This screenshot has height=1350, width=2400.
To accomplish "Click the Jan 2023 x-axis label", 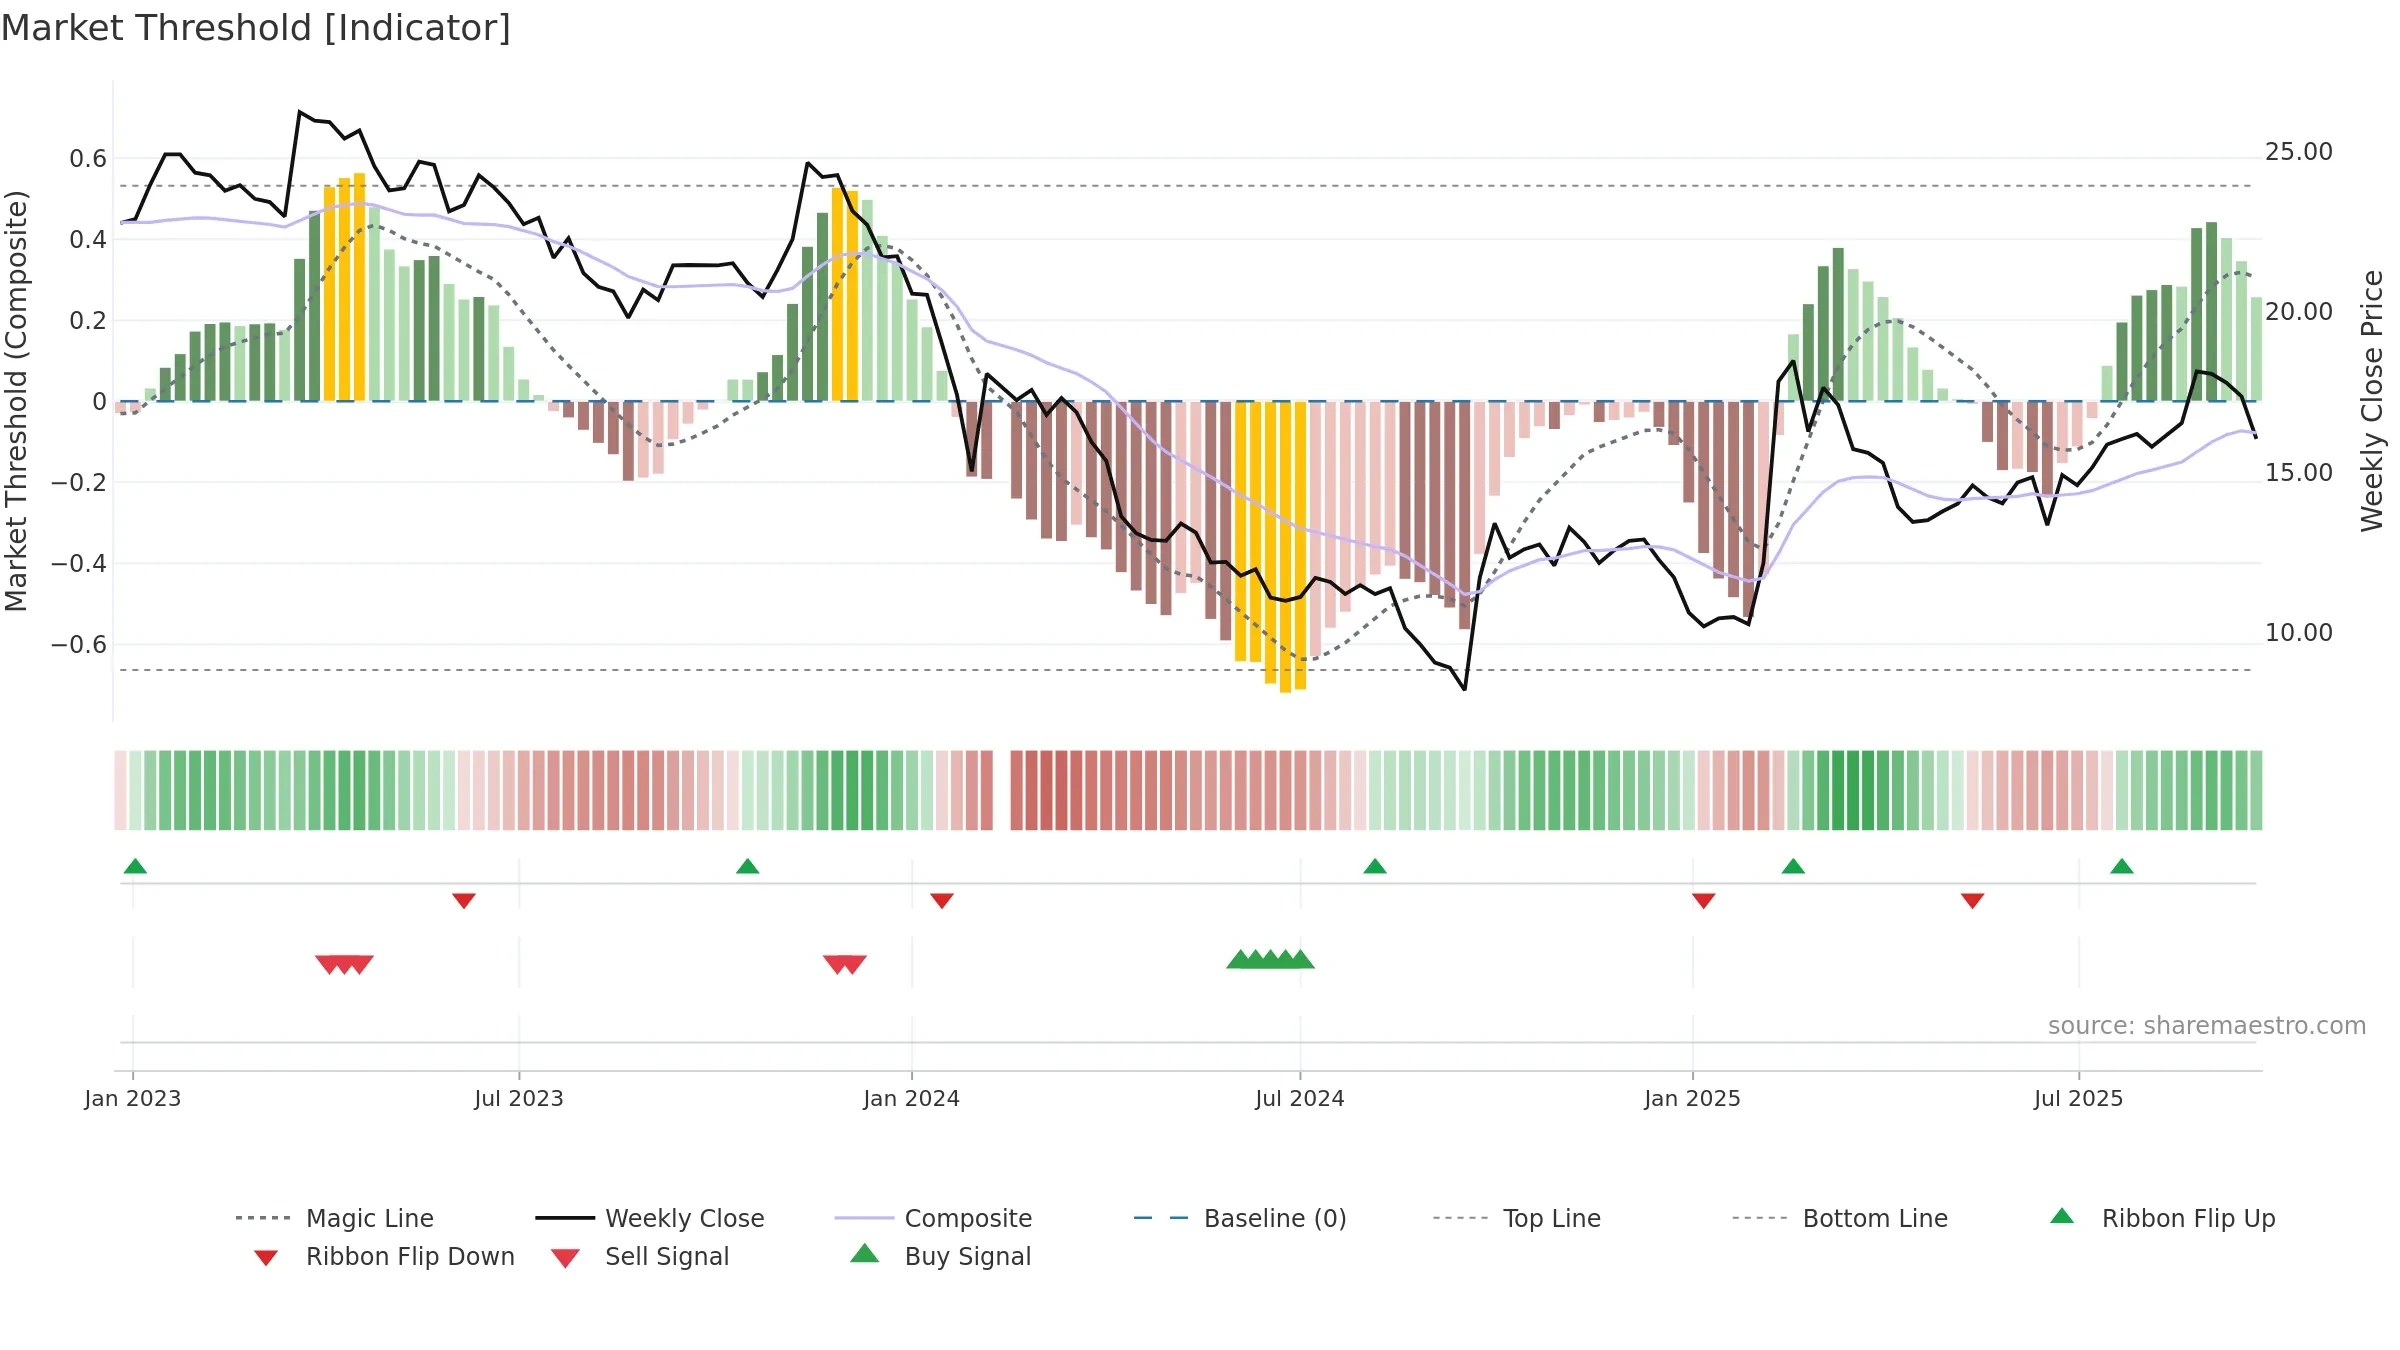I will (x=133, y=1099).
